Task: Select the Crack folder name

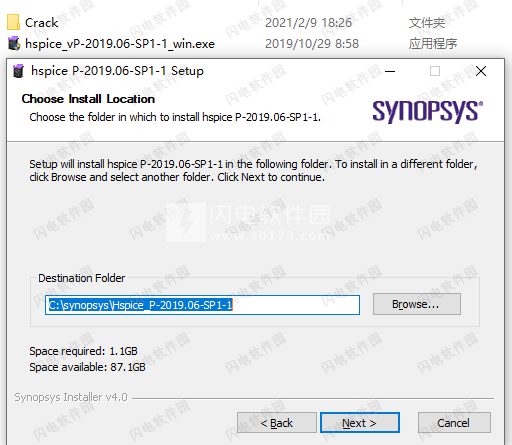Action: pos(42,23)
